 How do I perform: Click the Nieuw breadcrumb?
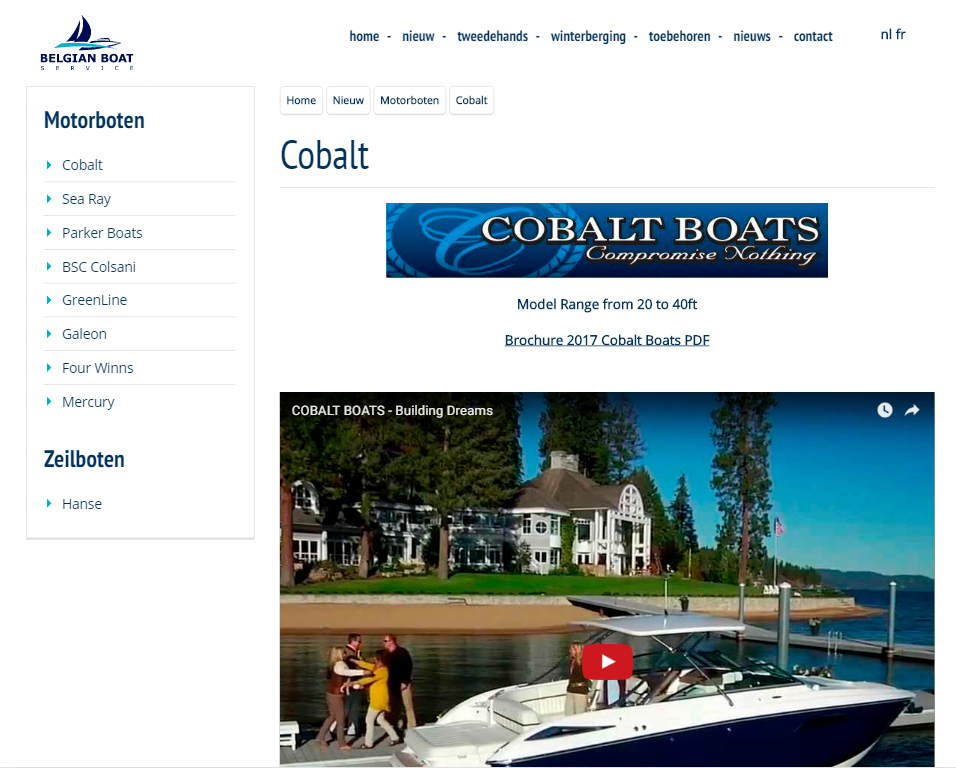pyautogui.click(x=348, y=101)
